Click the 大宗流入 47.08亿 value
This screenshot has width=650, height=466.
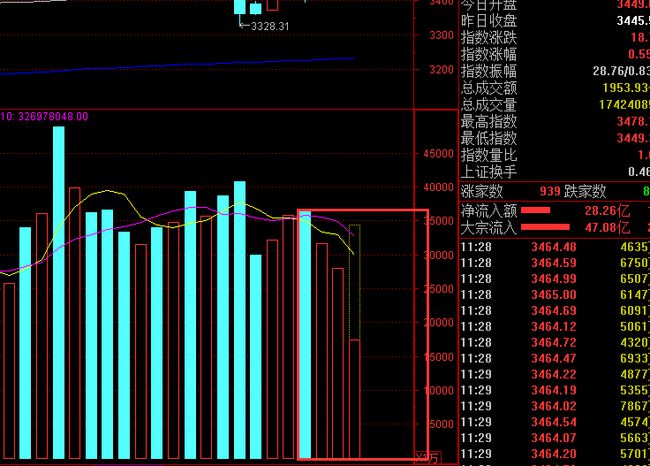tap(607, 228)
